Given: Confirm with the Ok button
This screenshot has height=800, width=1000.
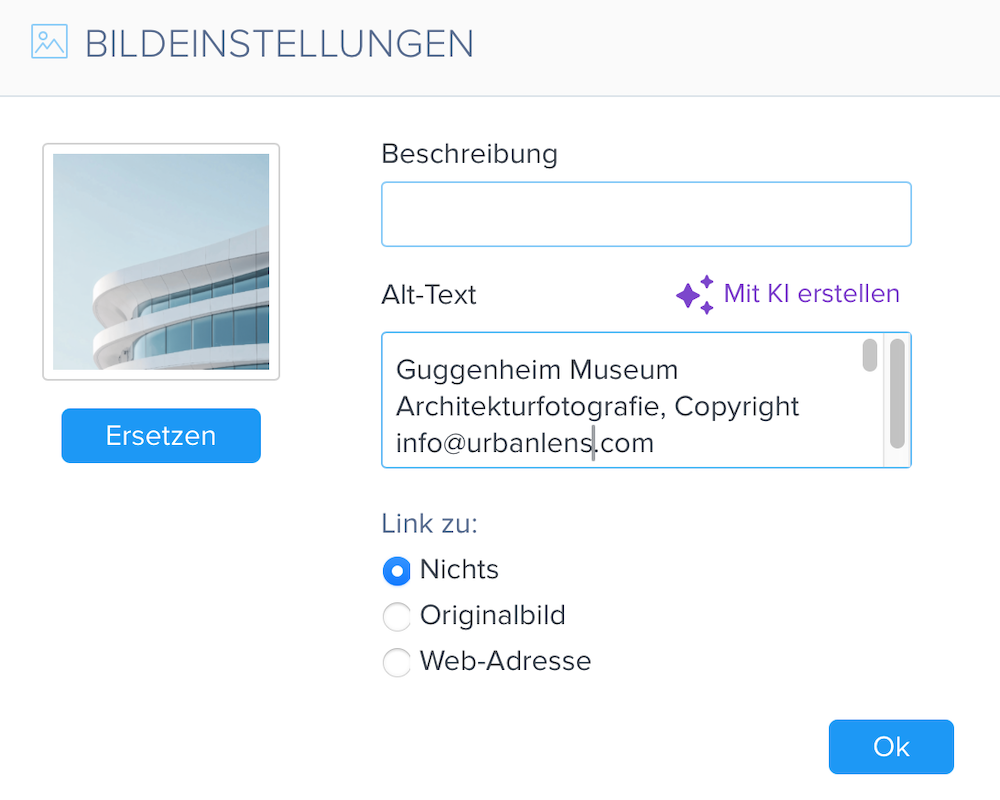Looking at the screenshot, I should [x=891, y=747].
